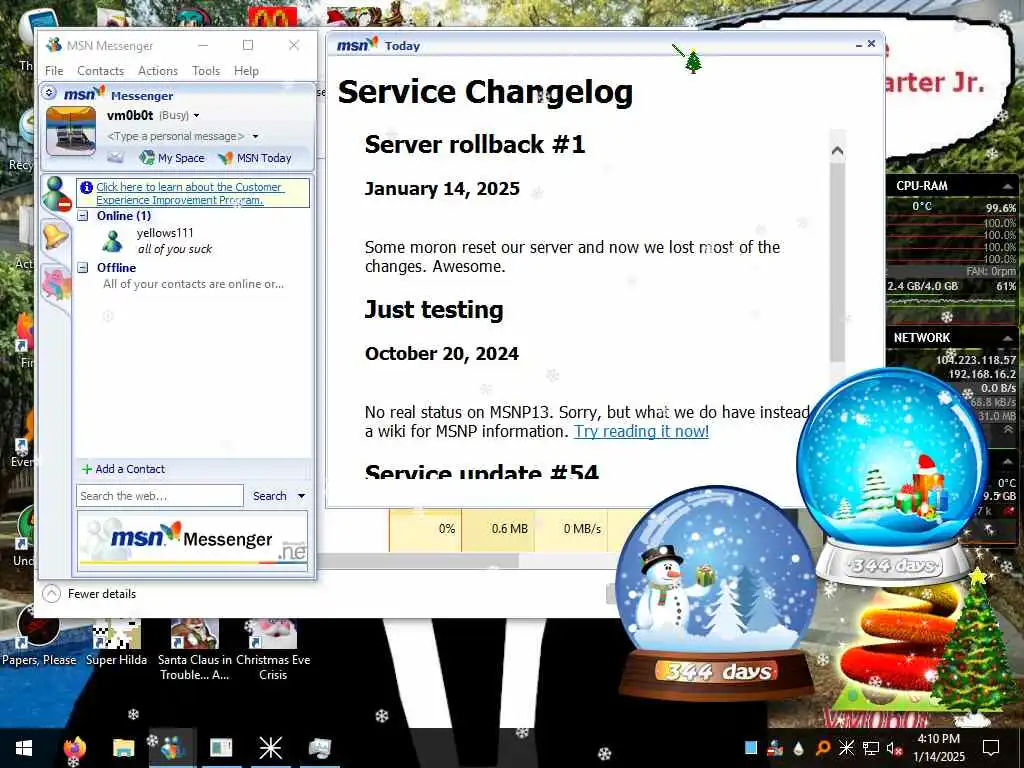This screenshot has width=1024, height=768.
Task: Open the e-mail inbox envelope icon
Action: [116, 157]
